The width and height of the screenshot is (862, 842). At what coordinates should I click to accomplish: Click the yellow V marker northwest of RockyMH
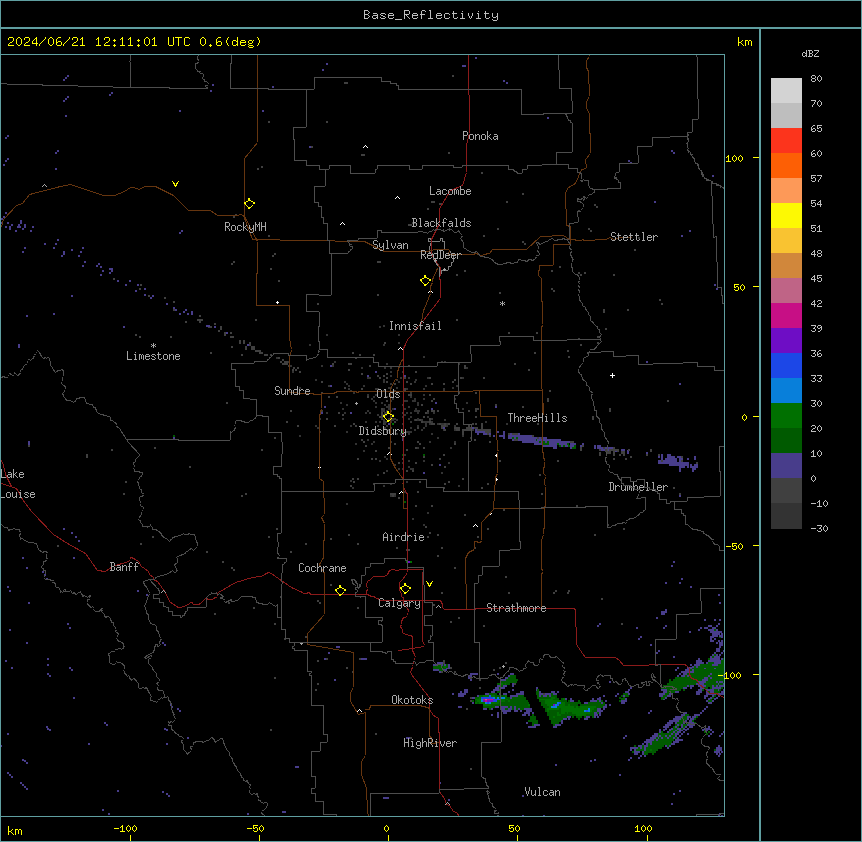pyautogui.click(x=175, y=184)
